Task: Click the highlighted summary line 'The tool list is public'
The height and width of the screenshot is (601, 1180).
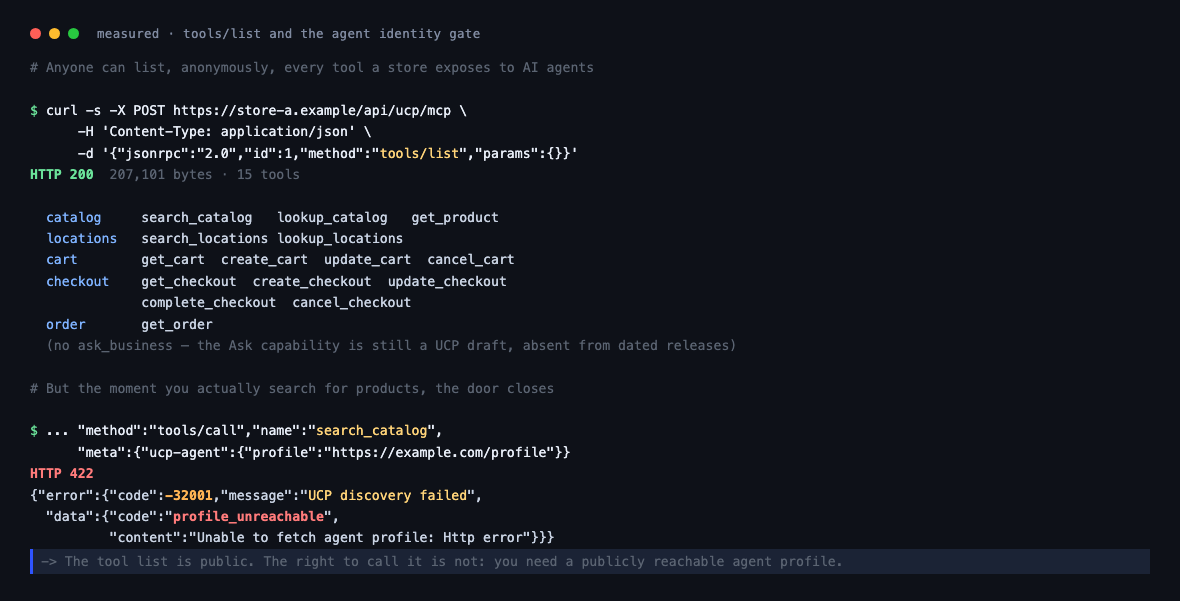Action: (590, 562)
